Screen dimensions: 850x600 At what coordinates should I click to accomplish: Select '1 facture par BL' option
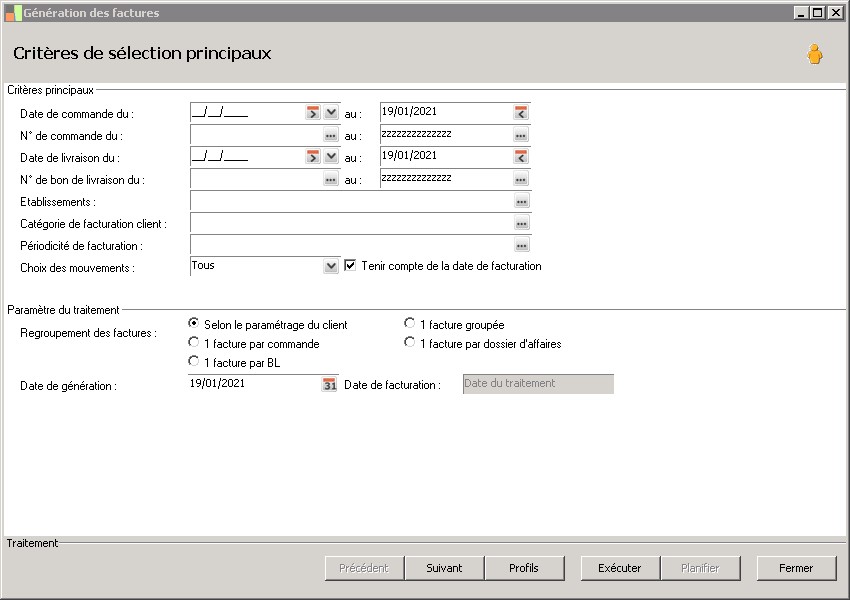pos(194,361)
